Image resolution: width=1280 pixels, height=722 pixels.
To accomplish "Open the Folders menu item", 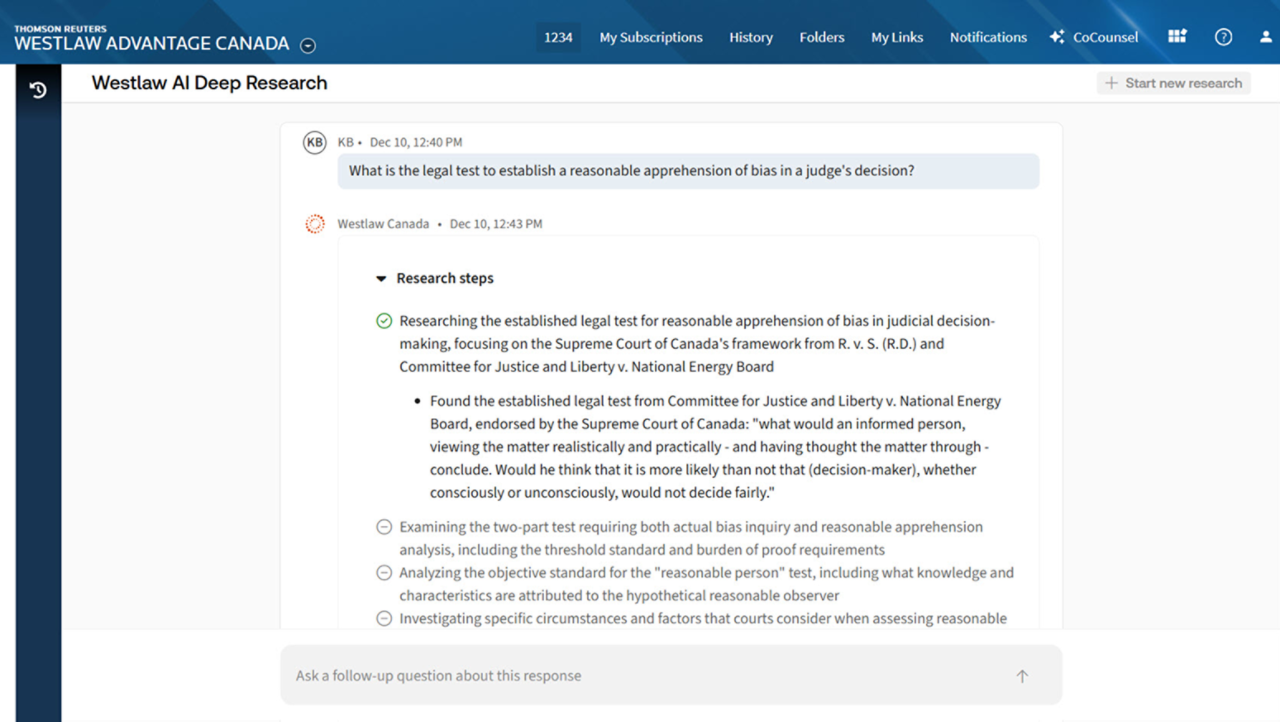I will (x=822, y=37).
